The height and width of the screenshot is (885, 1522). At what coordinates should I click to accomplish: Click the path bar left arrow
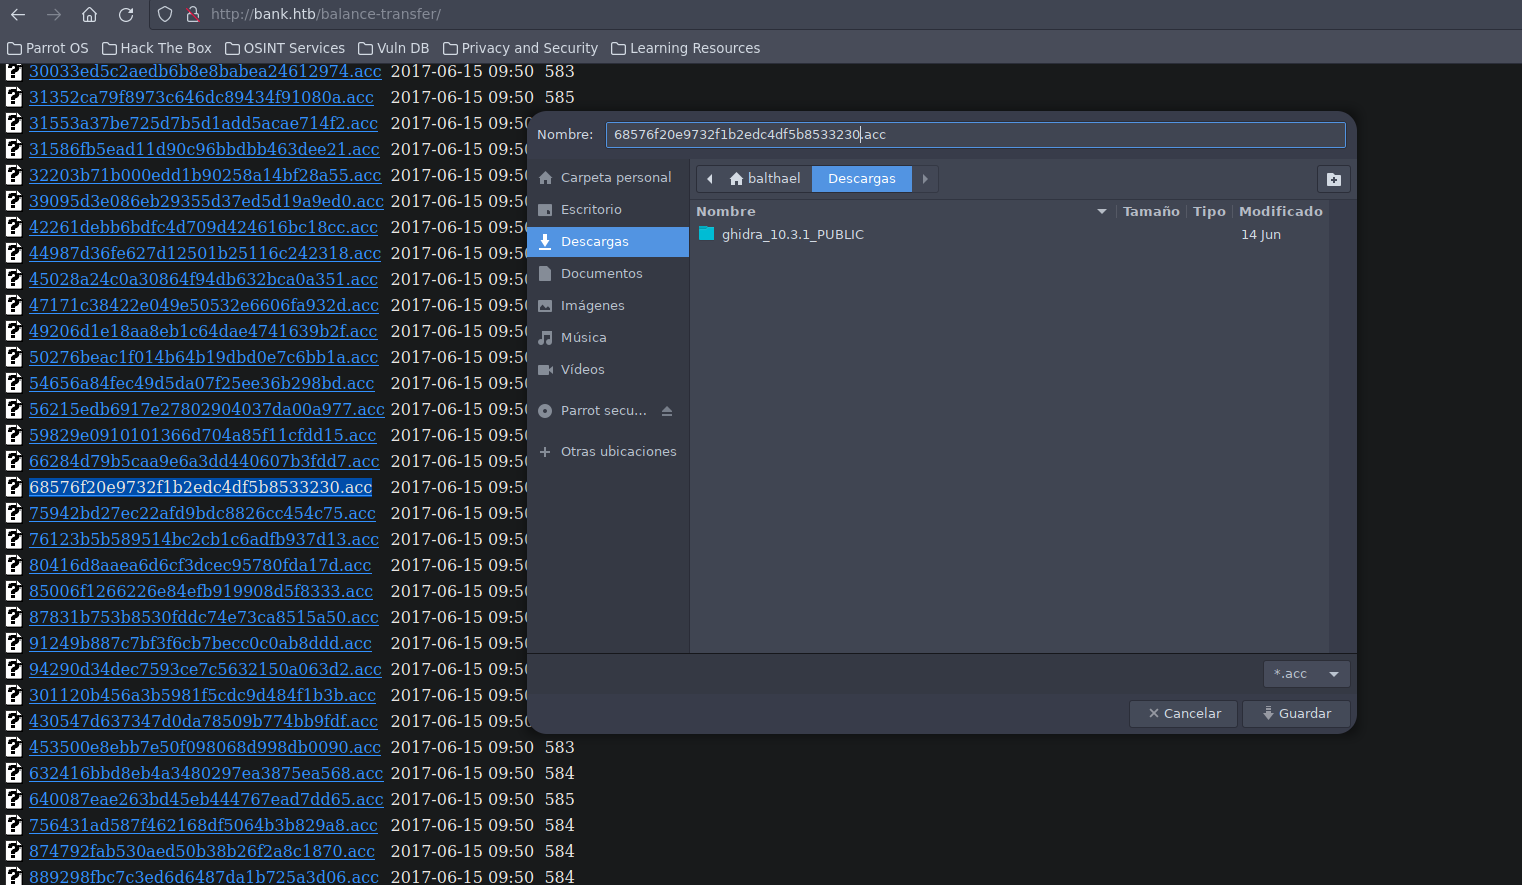709,179
